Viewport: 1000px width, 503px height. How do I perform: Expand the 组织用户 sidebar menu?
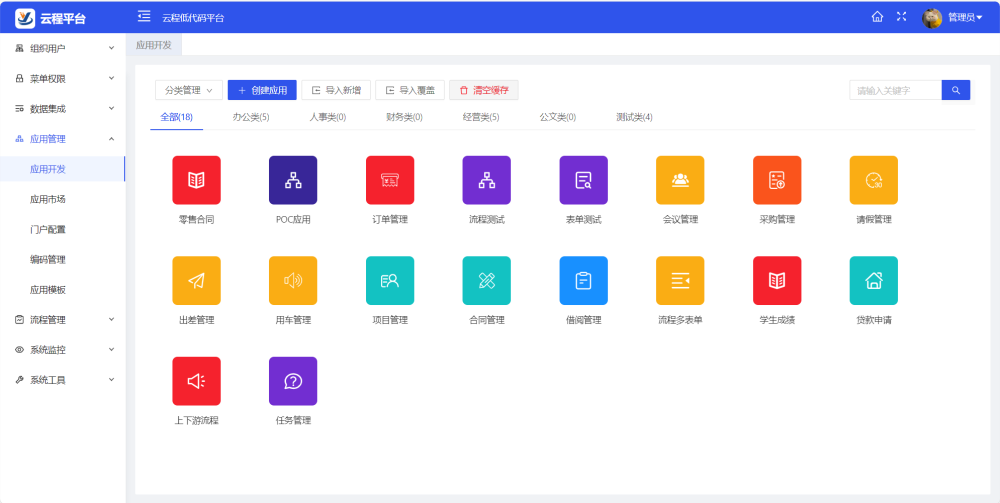point(62,48)
